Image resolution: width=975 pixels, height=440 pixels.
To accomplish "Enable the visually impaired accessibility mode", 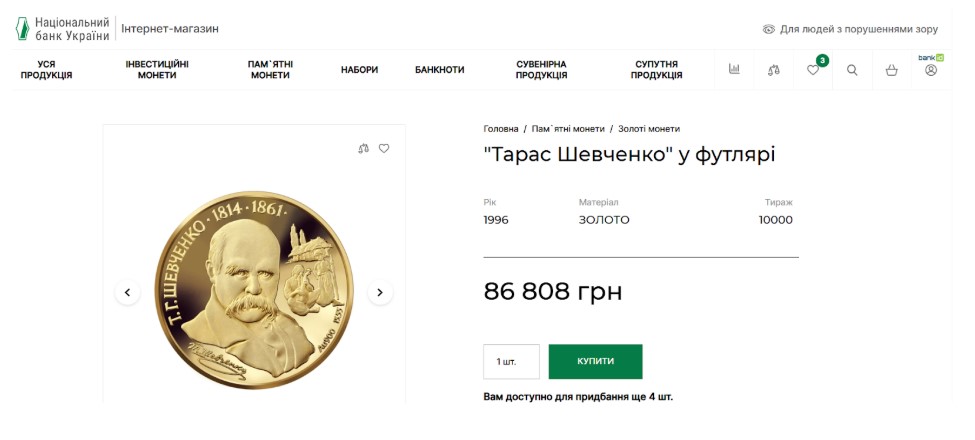I will (x=851, y=29).
